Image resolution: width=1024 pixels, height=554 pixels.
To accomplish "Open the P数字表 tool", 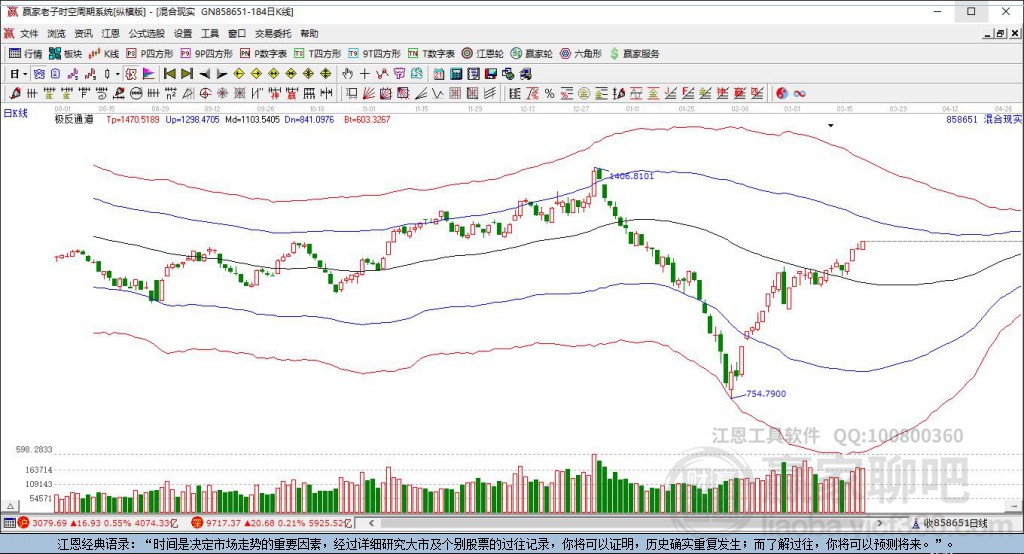I will point(263,54).
